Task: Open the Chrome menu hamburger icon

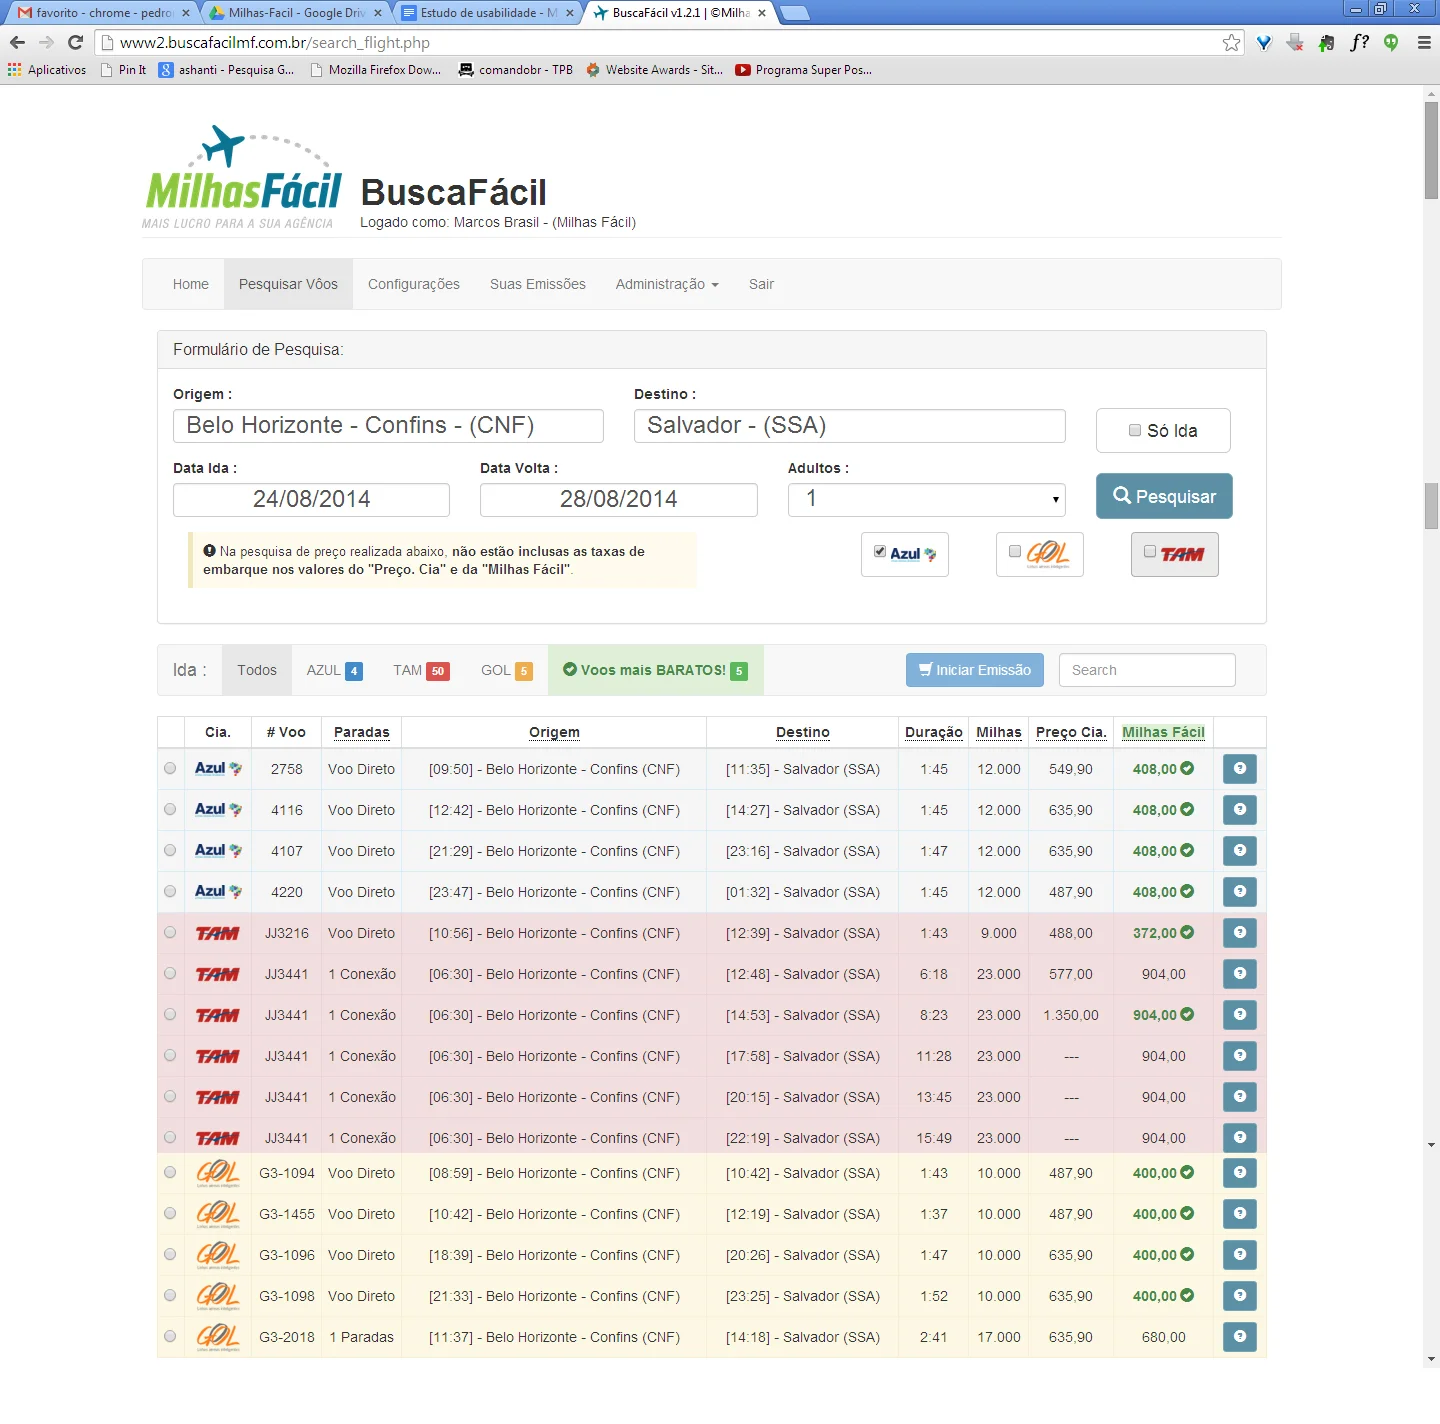Action: pos(1424,42)
